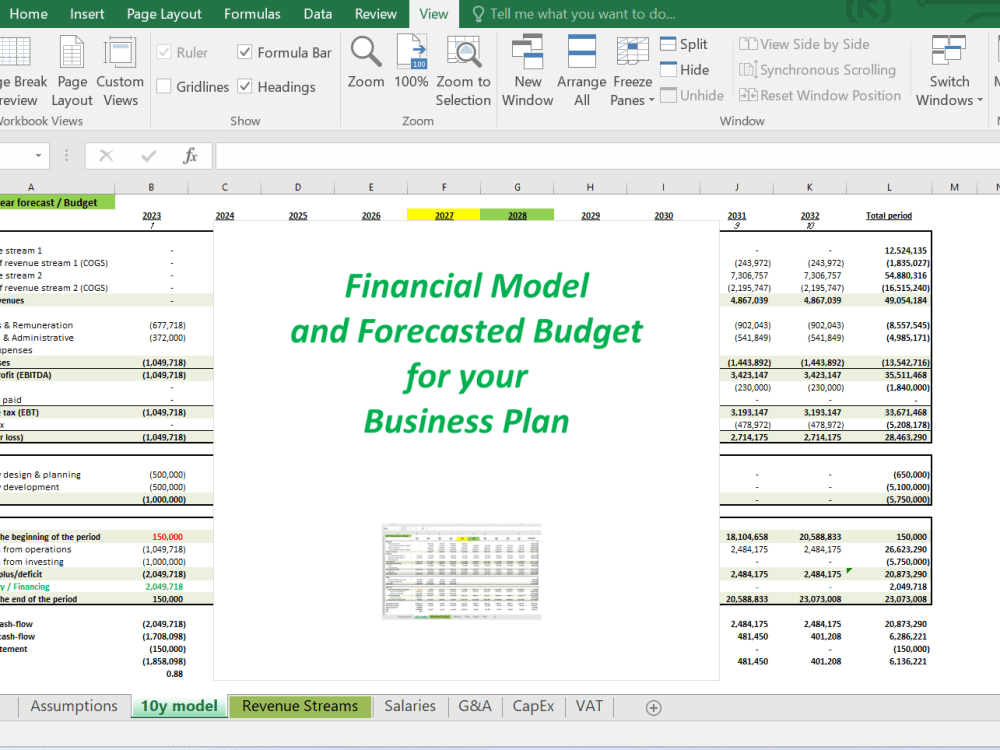Click the Split window icon
The image size is (1000, 750).
point(683,44)
